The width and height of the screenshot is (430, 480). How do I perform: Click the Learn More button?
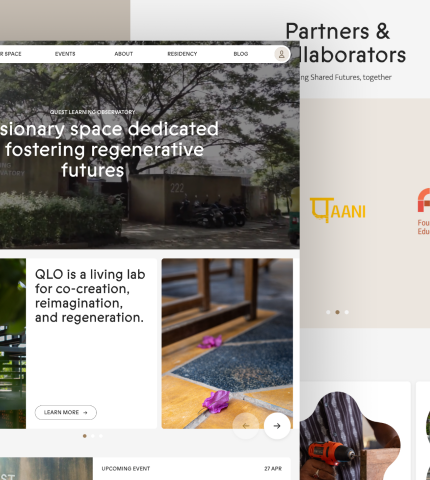pyautogui.click(x=66, y=413)
